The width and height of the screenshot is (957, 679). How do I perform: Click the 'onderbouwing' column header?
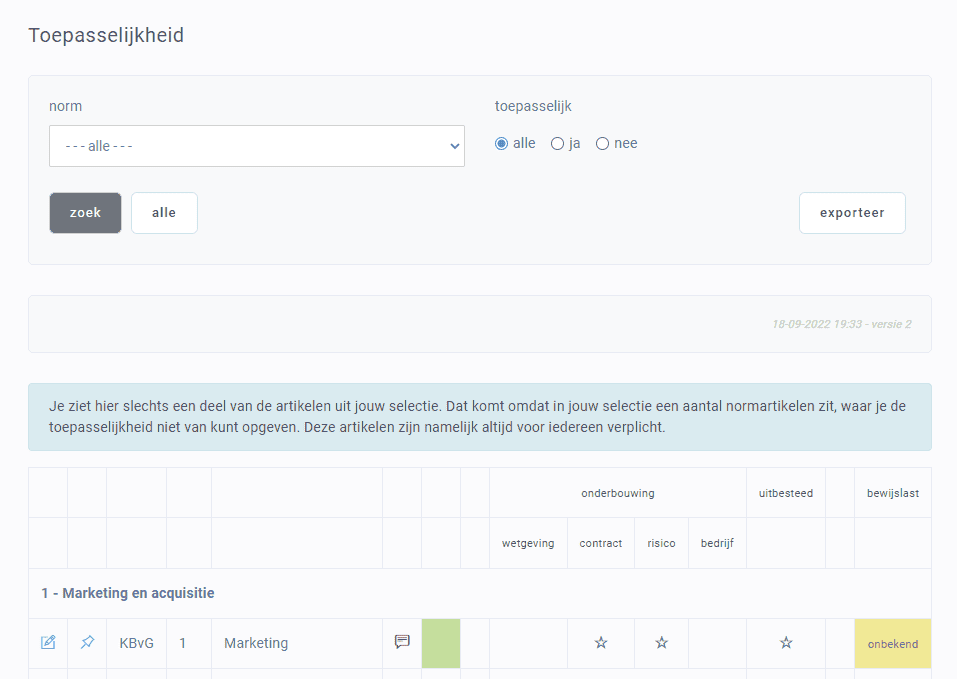click(x=618, y=493)
